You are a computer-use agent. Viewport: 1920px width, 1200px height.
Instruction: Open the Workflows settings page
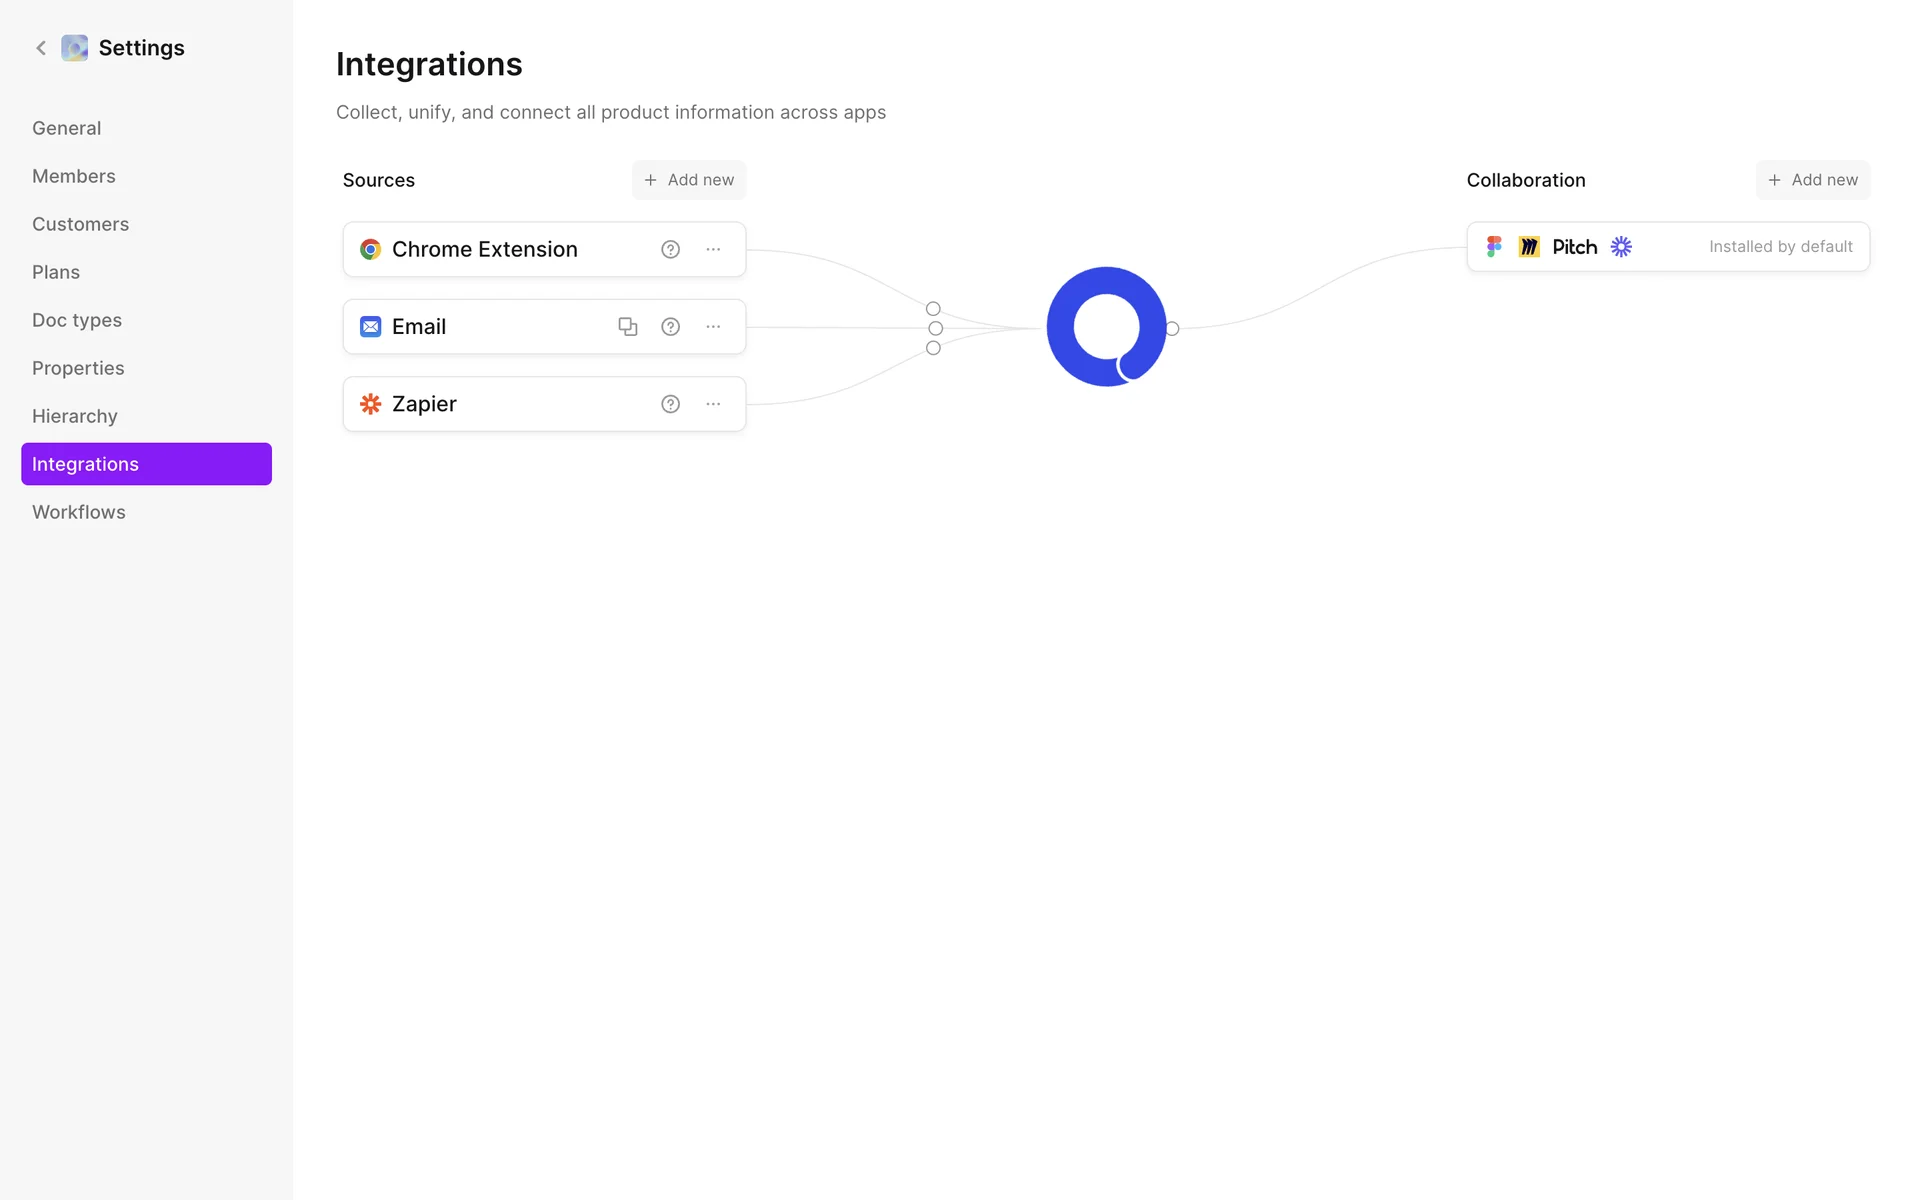(x=79, y=512)
